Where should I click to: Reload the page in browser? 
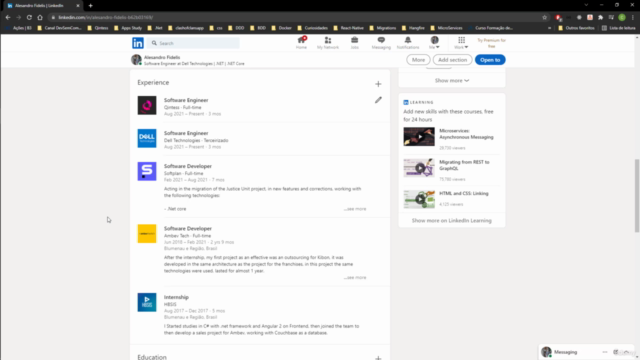coord(29,18)
